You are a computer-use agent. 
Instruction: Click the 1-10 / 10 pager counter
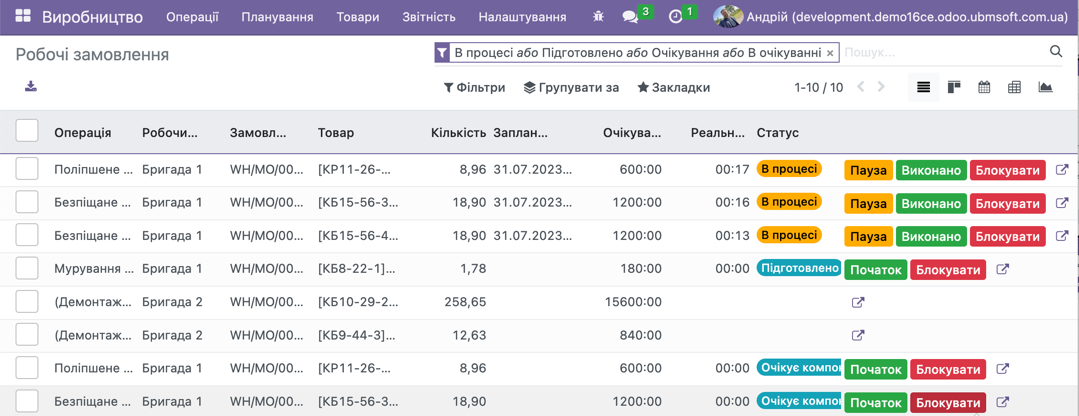click(x=818, y=87)
